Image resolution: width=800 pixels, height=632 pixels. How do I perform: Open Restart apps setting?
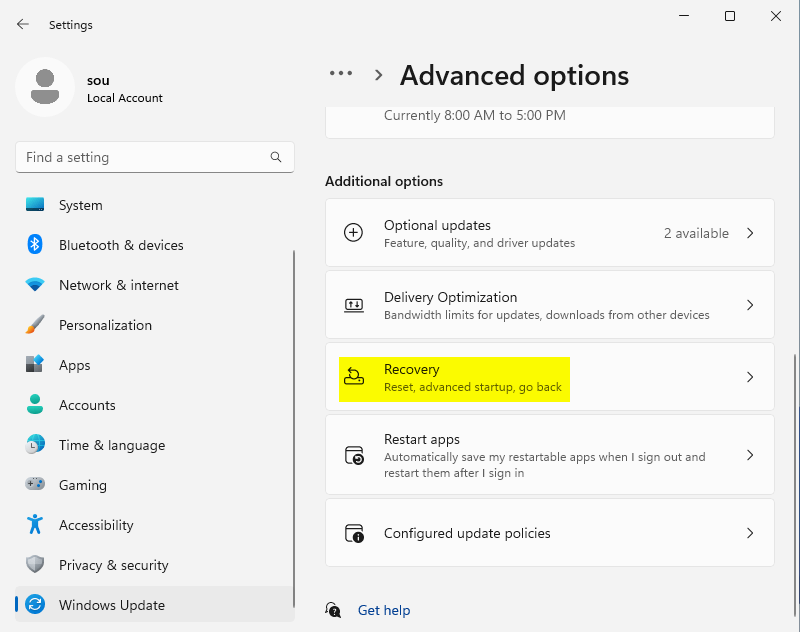(x=549, y=454)
